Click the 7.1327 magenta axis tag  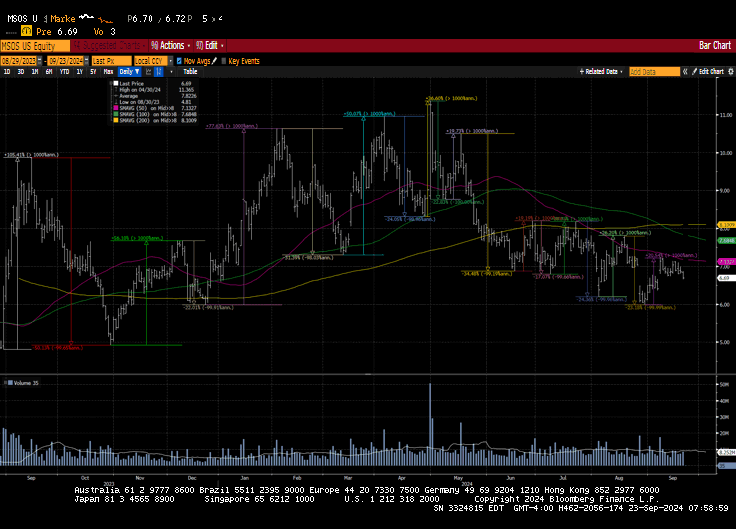click(x=727, y=261)
